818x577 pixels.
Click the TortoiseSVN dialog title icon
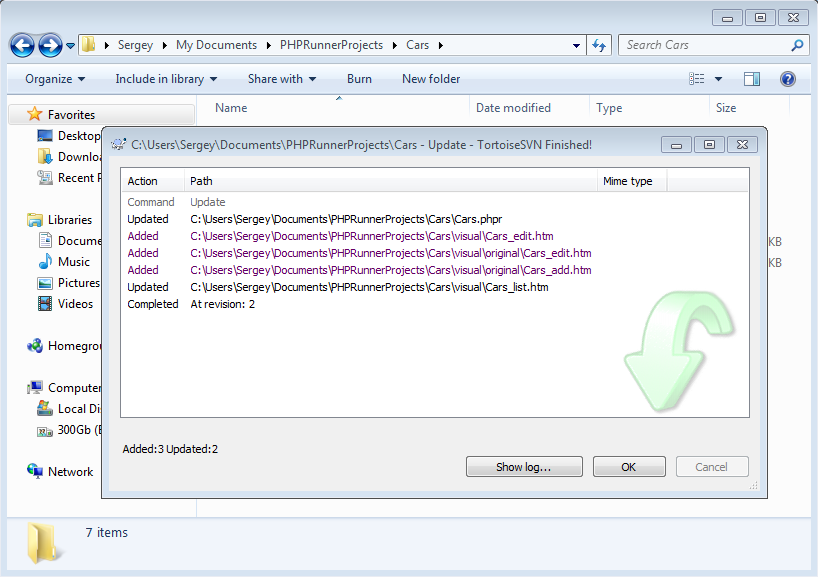118,145
